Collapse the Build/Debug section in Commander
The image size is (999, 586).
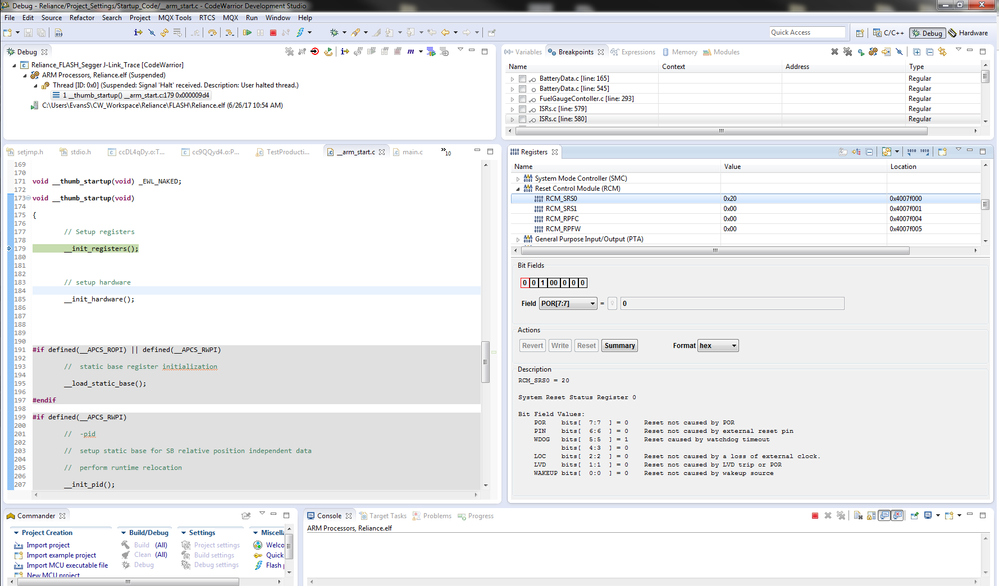click(x=124, y=532)
